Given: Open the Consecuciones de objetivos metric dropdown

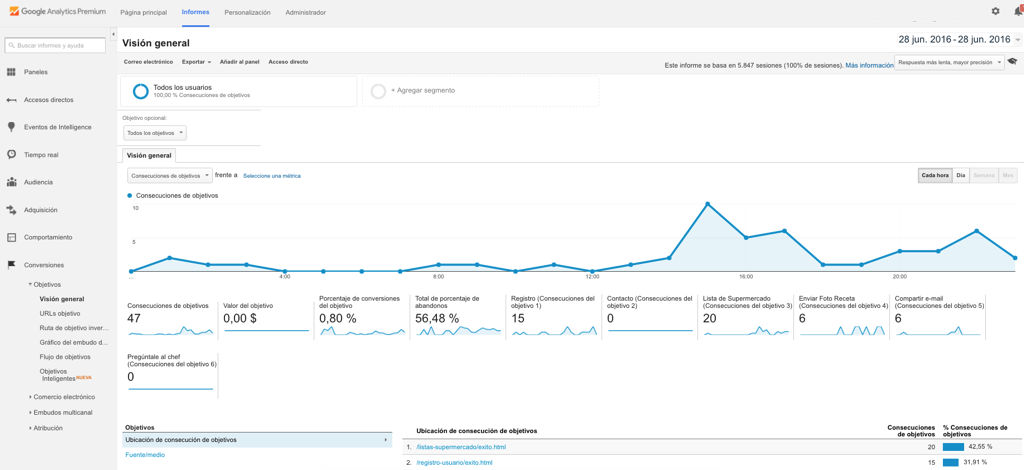Looking at the screenshot, I should pos(169,175).
